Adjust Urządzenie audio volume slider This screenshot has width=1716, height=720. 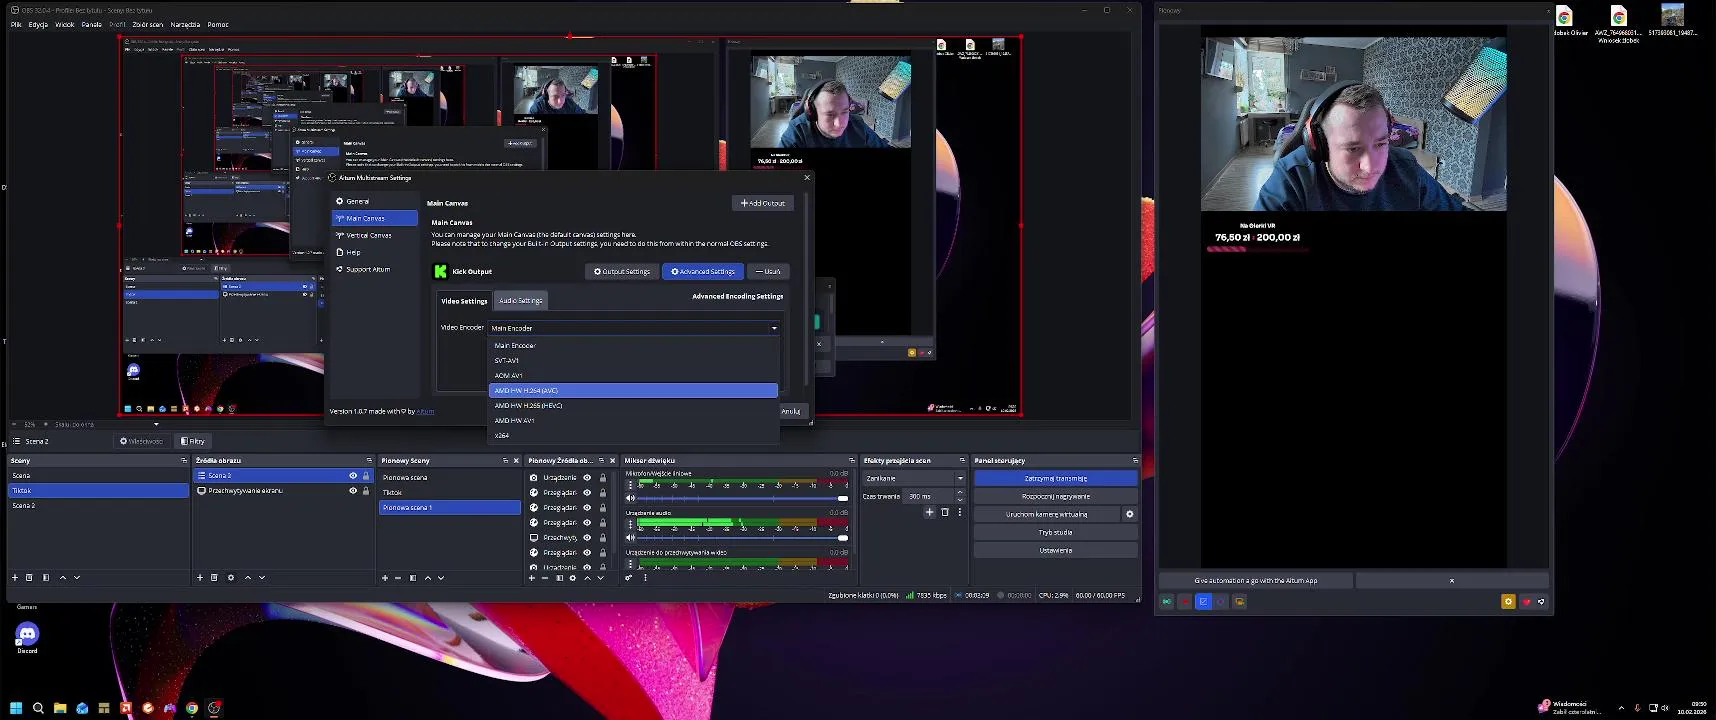743,537
